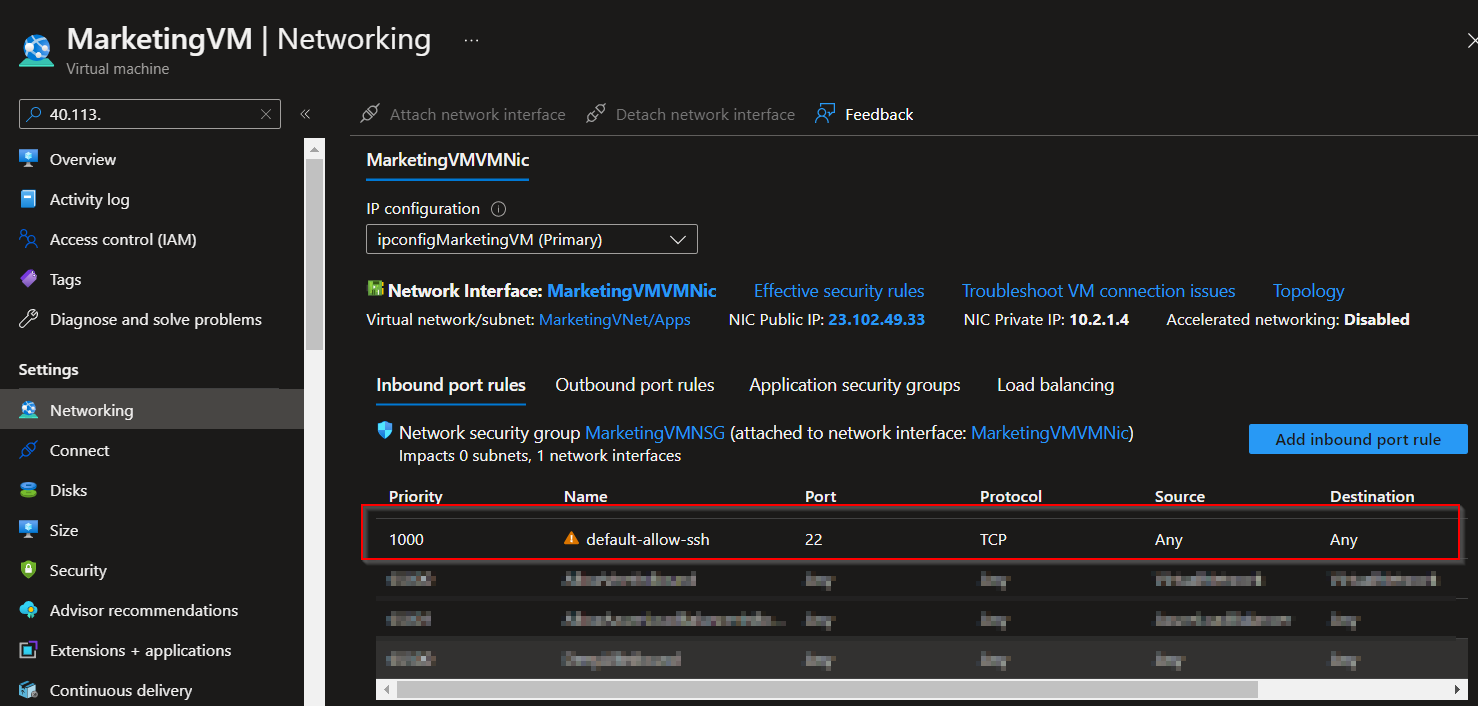Go to Access control (IAM)
This screenshot has width=1478, height=706.
(x=123, y=239)
